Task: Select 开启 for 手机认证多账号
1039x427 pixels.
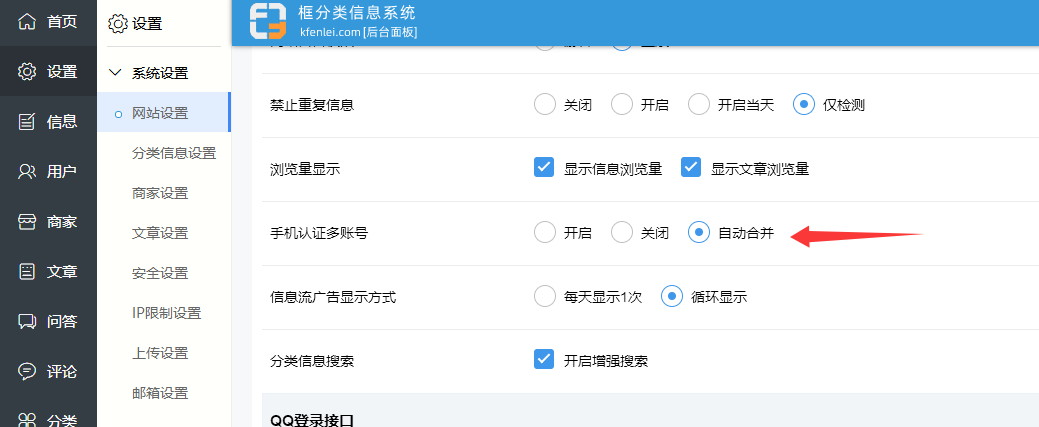Action: [544, 233]
